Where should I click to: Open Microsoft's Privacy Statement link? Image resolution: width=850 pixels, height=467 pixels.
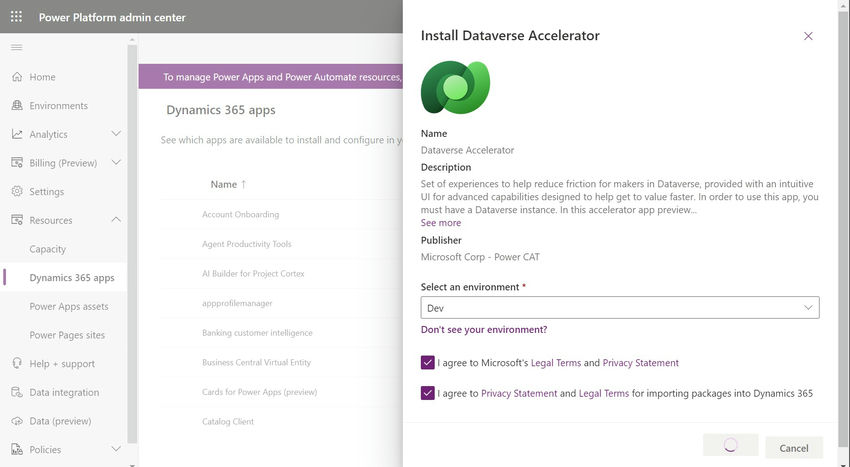click(640, 363)
